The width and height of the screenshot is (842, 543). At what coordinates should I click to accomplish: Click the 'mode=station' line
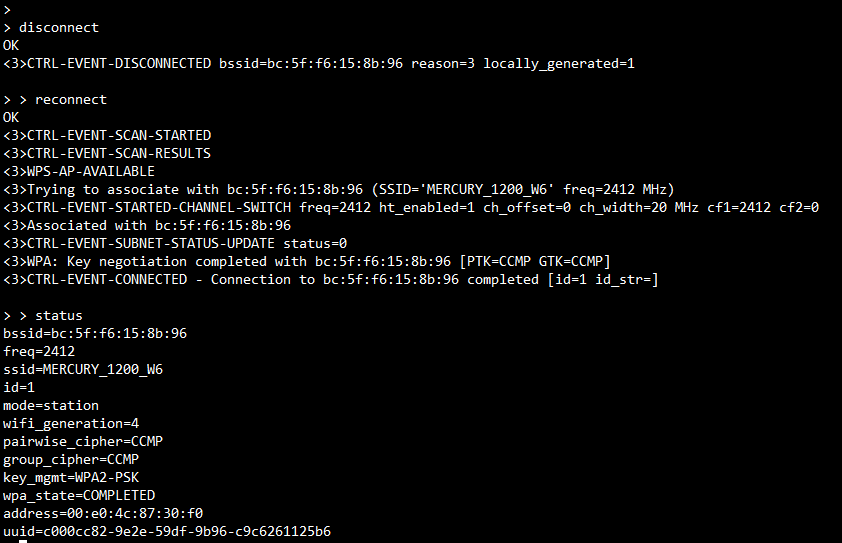click(51, 405)
